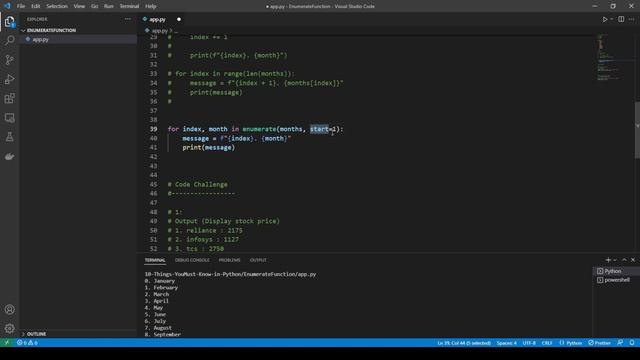
Task: Maximize the terminal panel size
Action: pos(624,260)
